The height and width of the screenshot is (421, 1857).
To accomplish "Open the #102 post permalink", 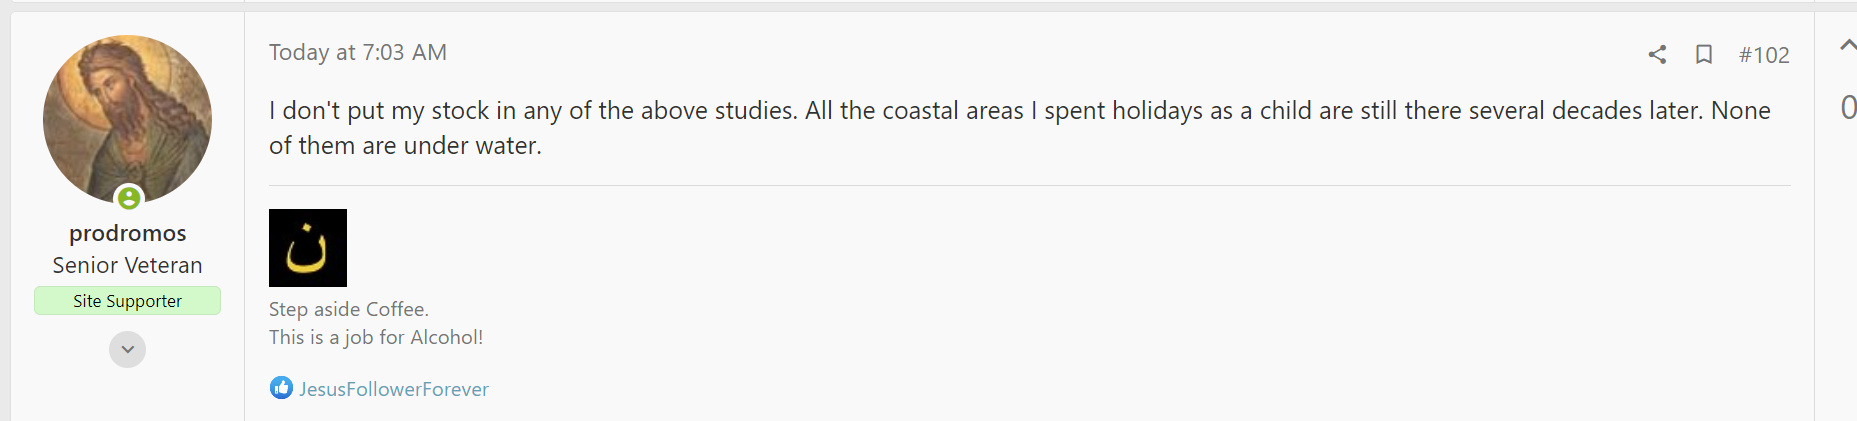I will click(1764, 55).
